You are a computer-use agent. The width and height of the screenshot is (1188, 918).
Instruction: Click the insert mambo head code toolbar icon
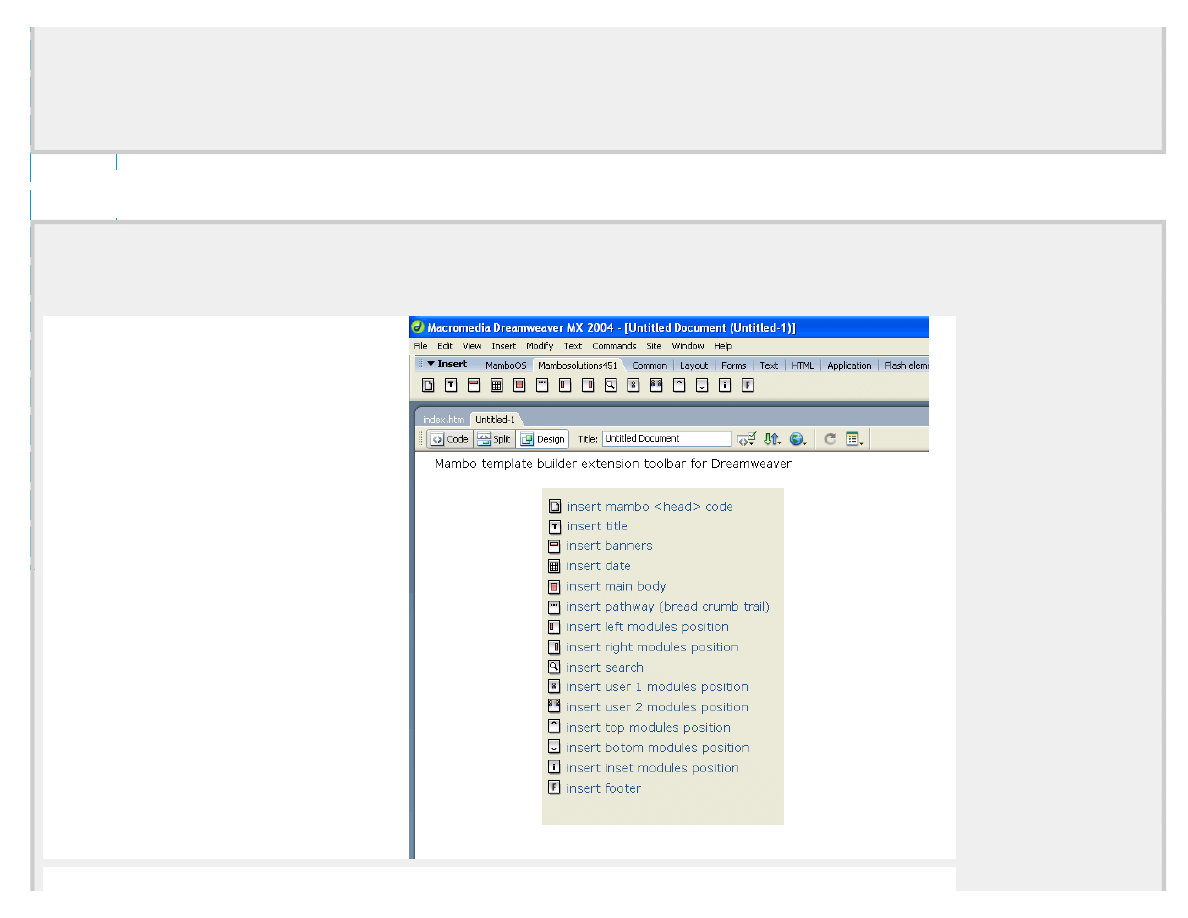[428, 385]
